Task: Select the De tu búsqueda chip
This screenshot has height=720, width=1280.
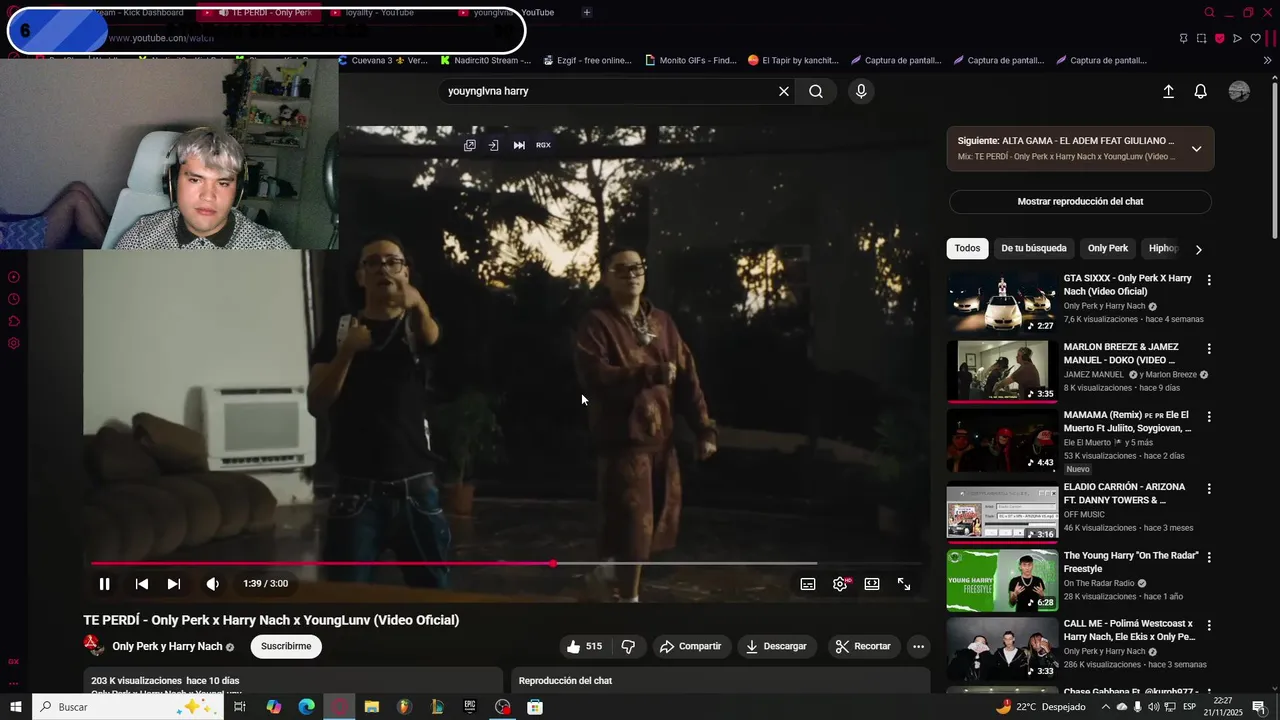Action: pos(1034,248)
